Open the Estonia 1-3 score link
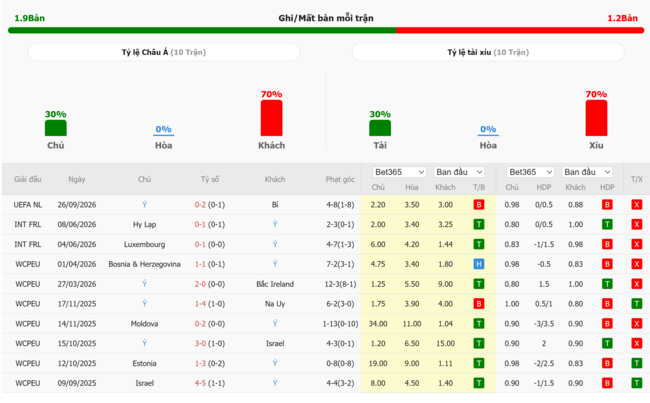Screen dimensions: 650x403 click(x=210, y=363)
